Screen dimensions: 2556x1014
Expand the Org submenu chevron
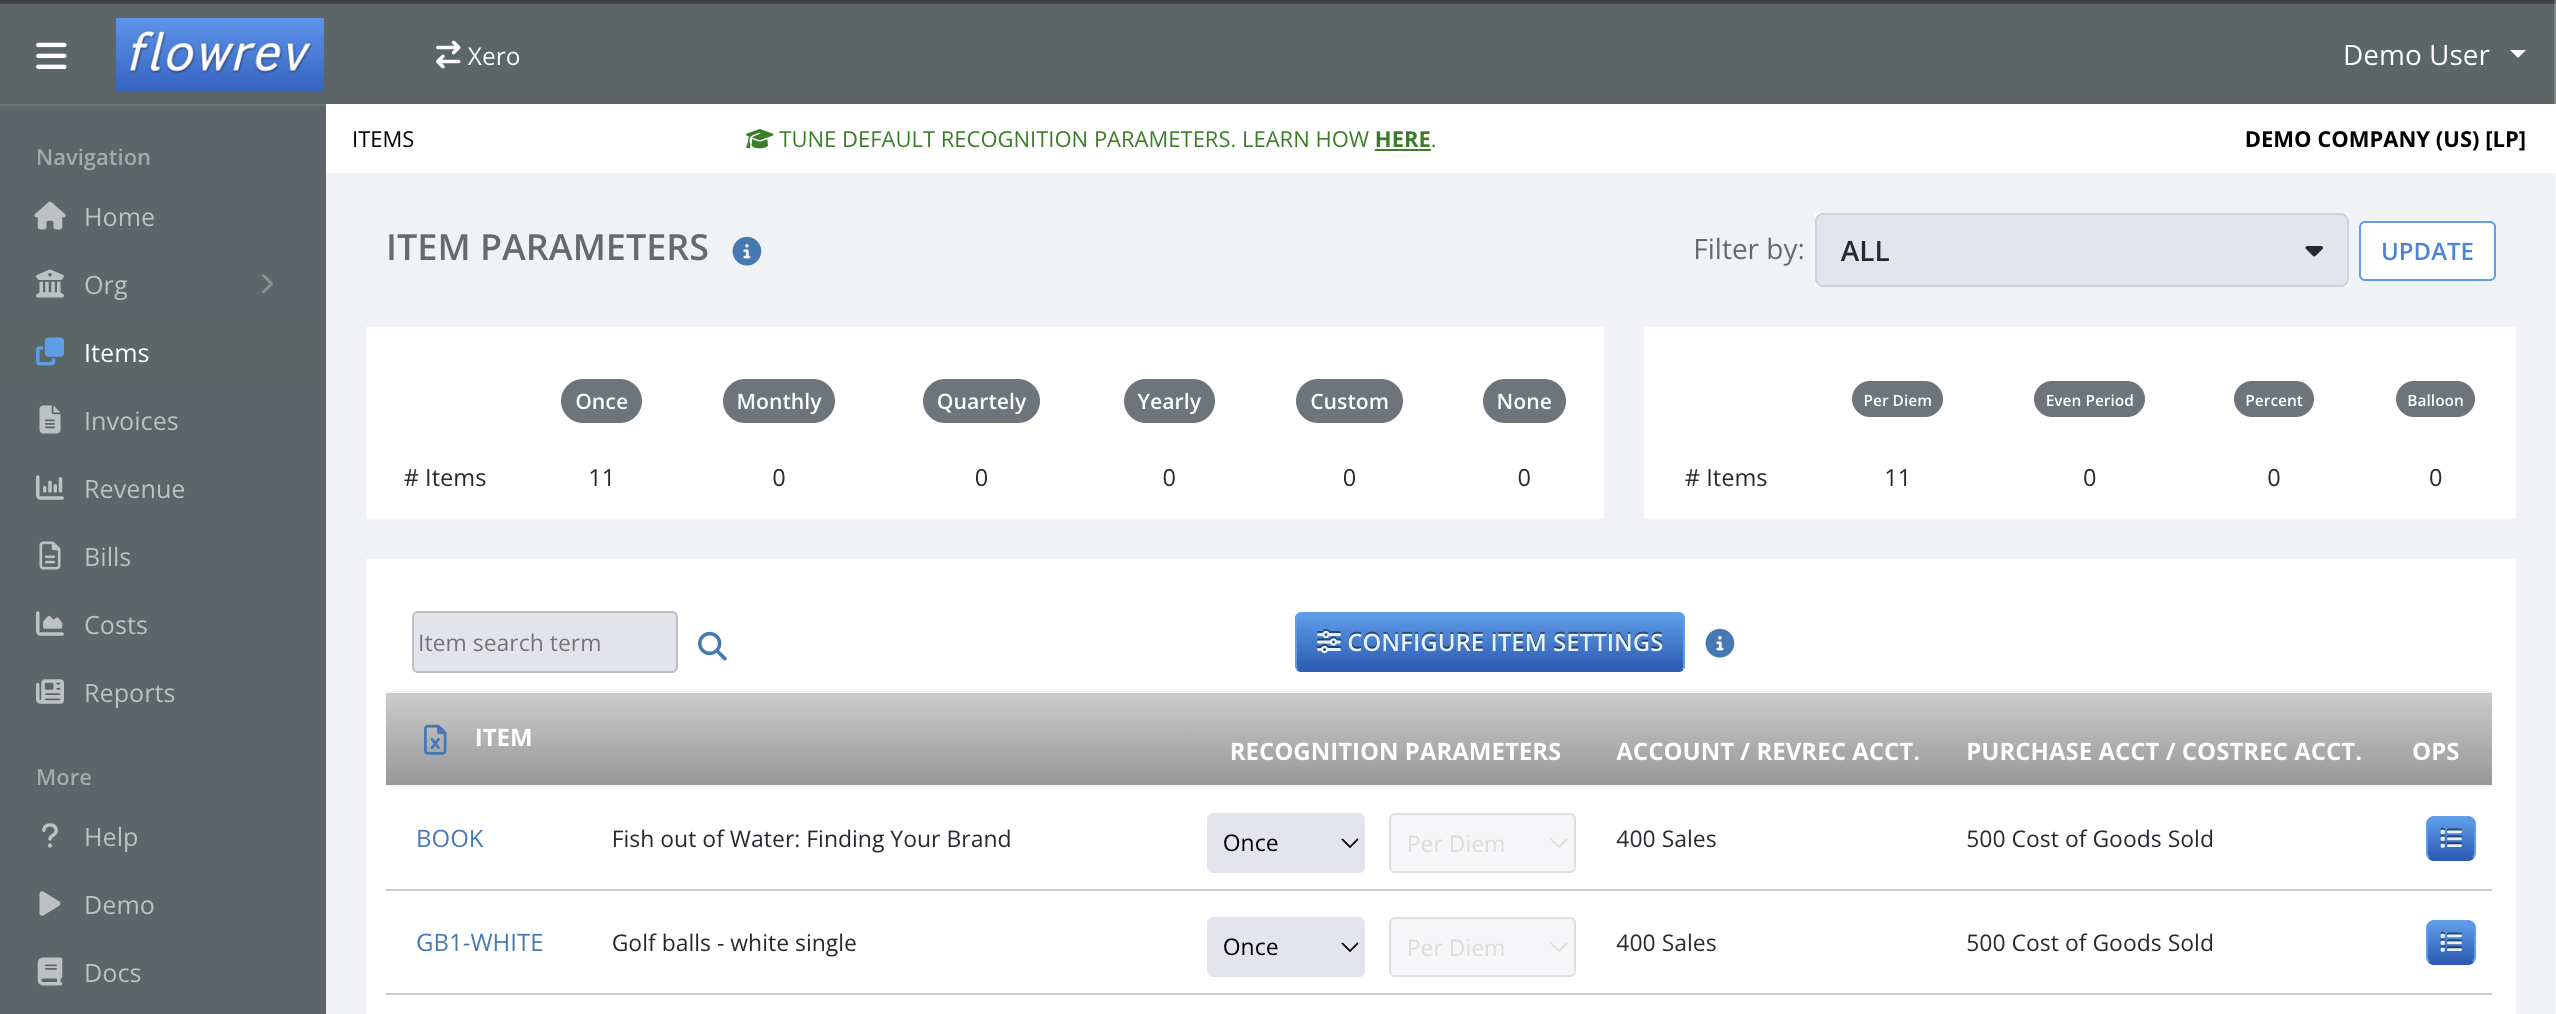pos(267,284)
